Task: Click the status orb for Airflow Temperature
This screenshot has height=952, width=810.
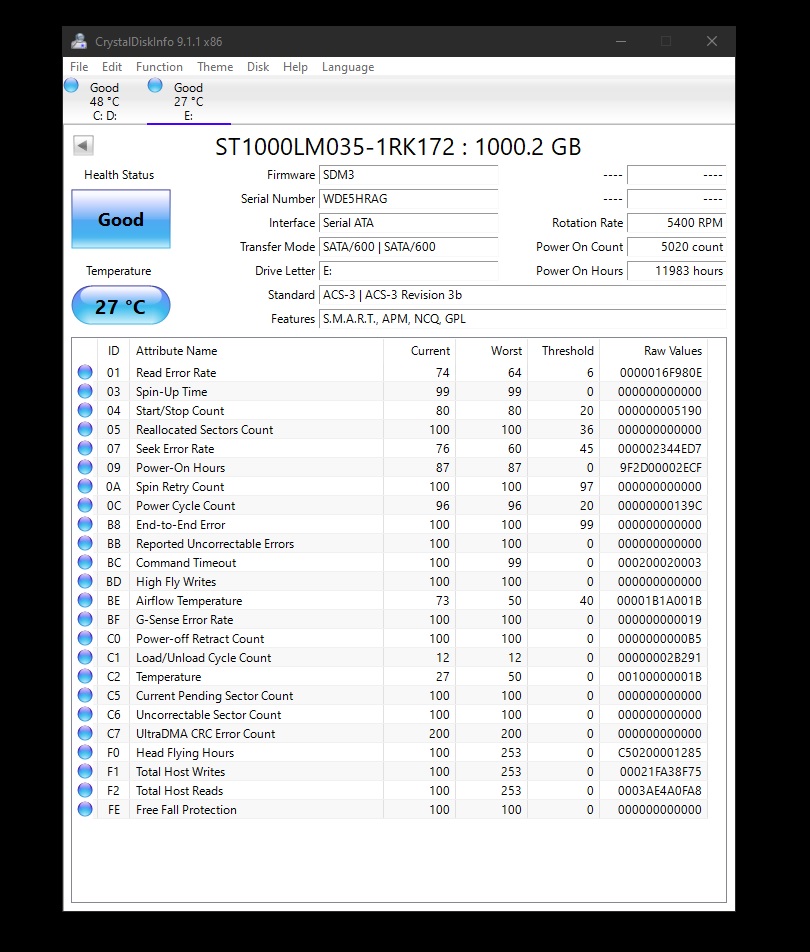Action: point(85,600)
